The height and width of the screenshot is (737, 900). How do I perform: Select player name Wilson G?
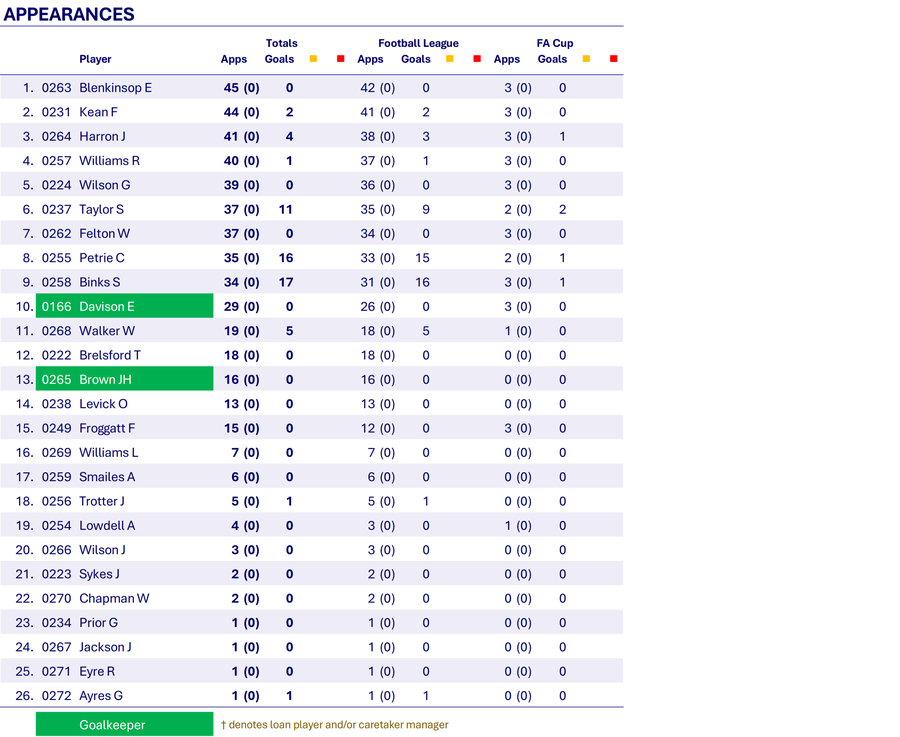tap(104, 185)
